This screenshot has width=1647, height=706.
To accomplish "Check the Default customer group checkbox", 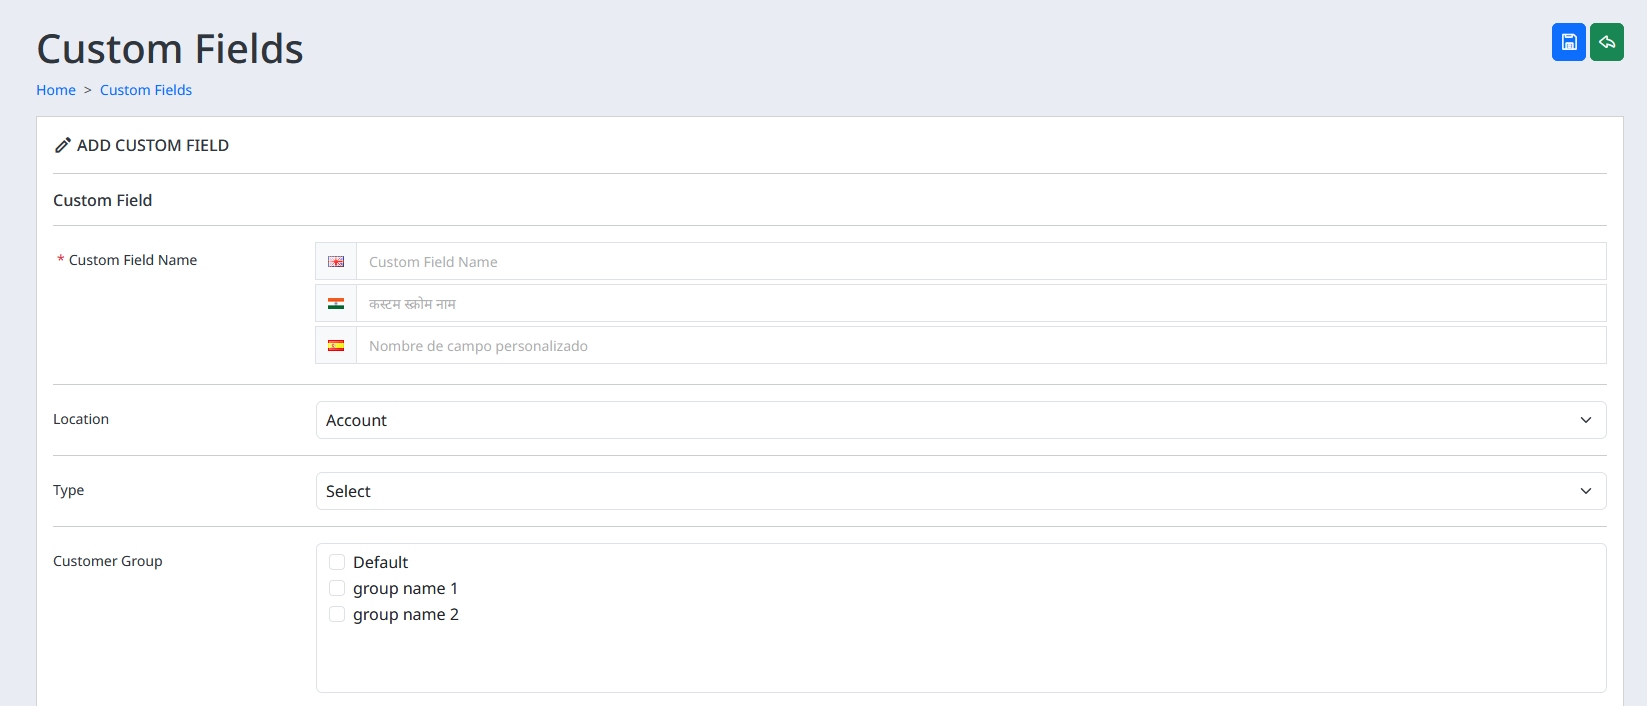I will click(x=337, y=562).
